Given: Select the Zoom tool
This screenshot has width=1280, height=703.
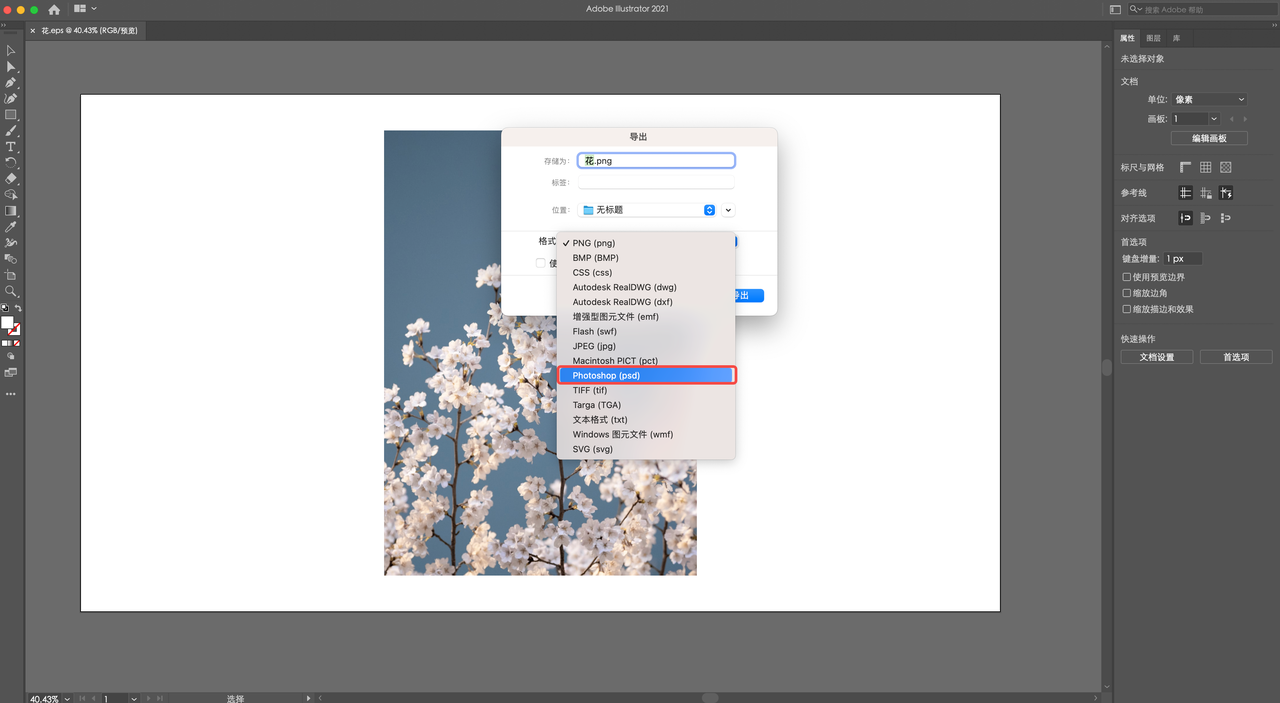Looking at the screenshot, I should 11,291.
